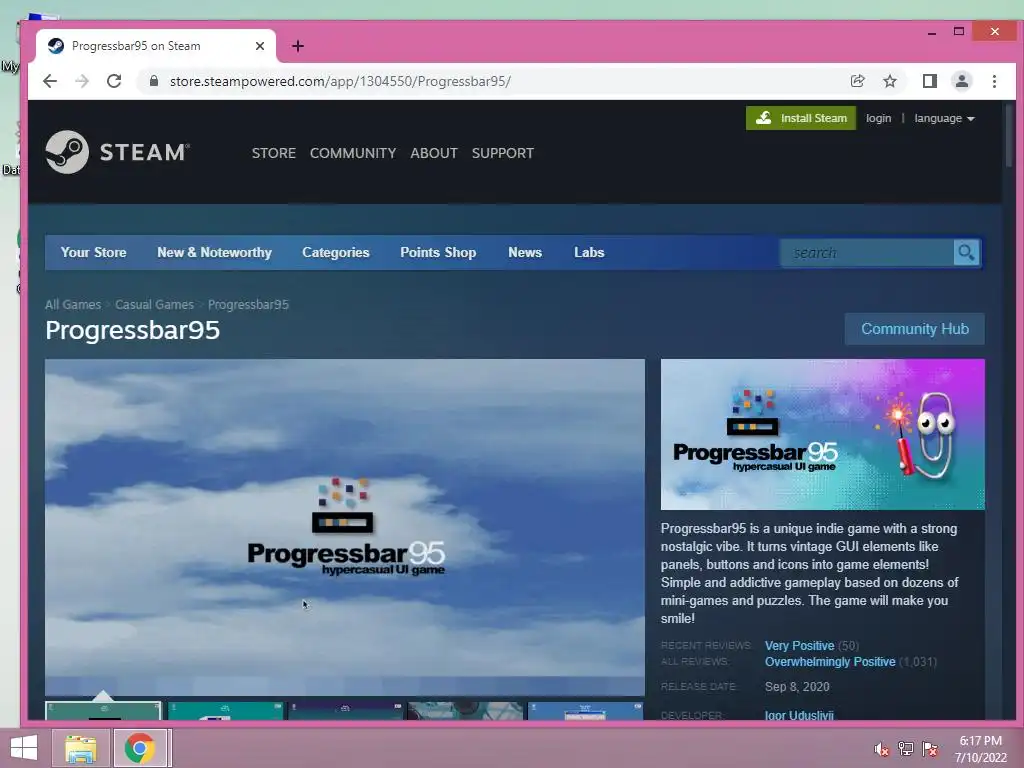
Task: Open the Labs tab
Action: [x=589, y=252]
